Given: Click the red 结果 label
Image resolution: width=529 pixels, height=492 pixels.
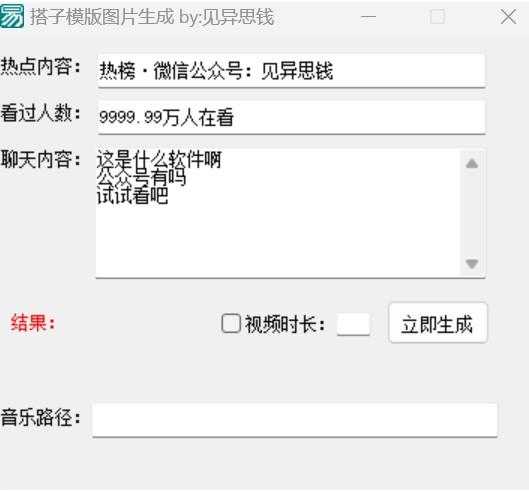Looking at the screenshot, I should [33, 323].
